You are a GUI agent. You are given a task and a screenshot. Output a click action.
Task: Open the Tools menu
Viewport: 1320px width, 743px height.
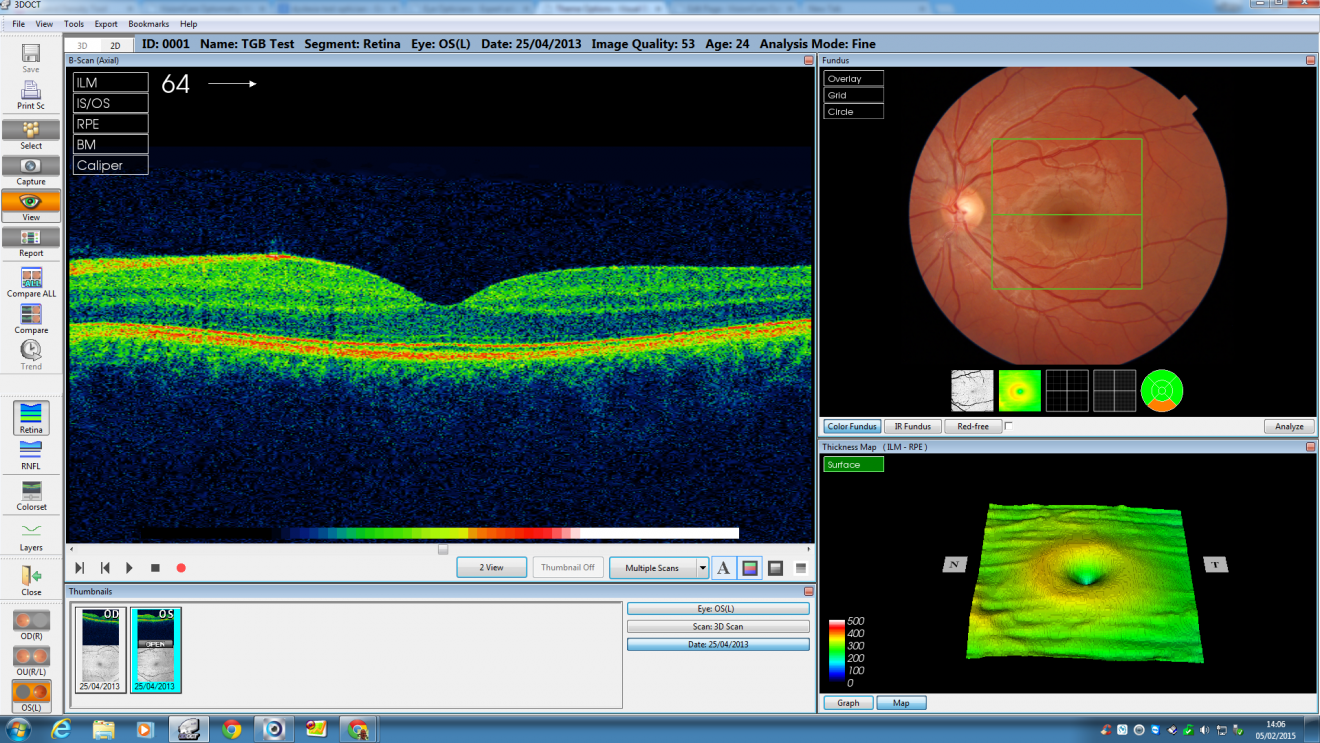click(73, 23)
